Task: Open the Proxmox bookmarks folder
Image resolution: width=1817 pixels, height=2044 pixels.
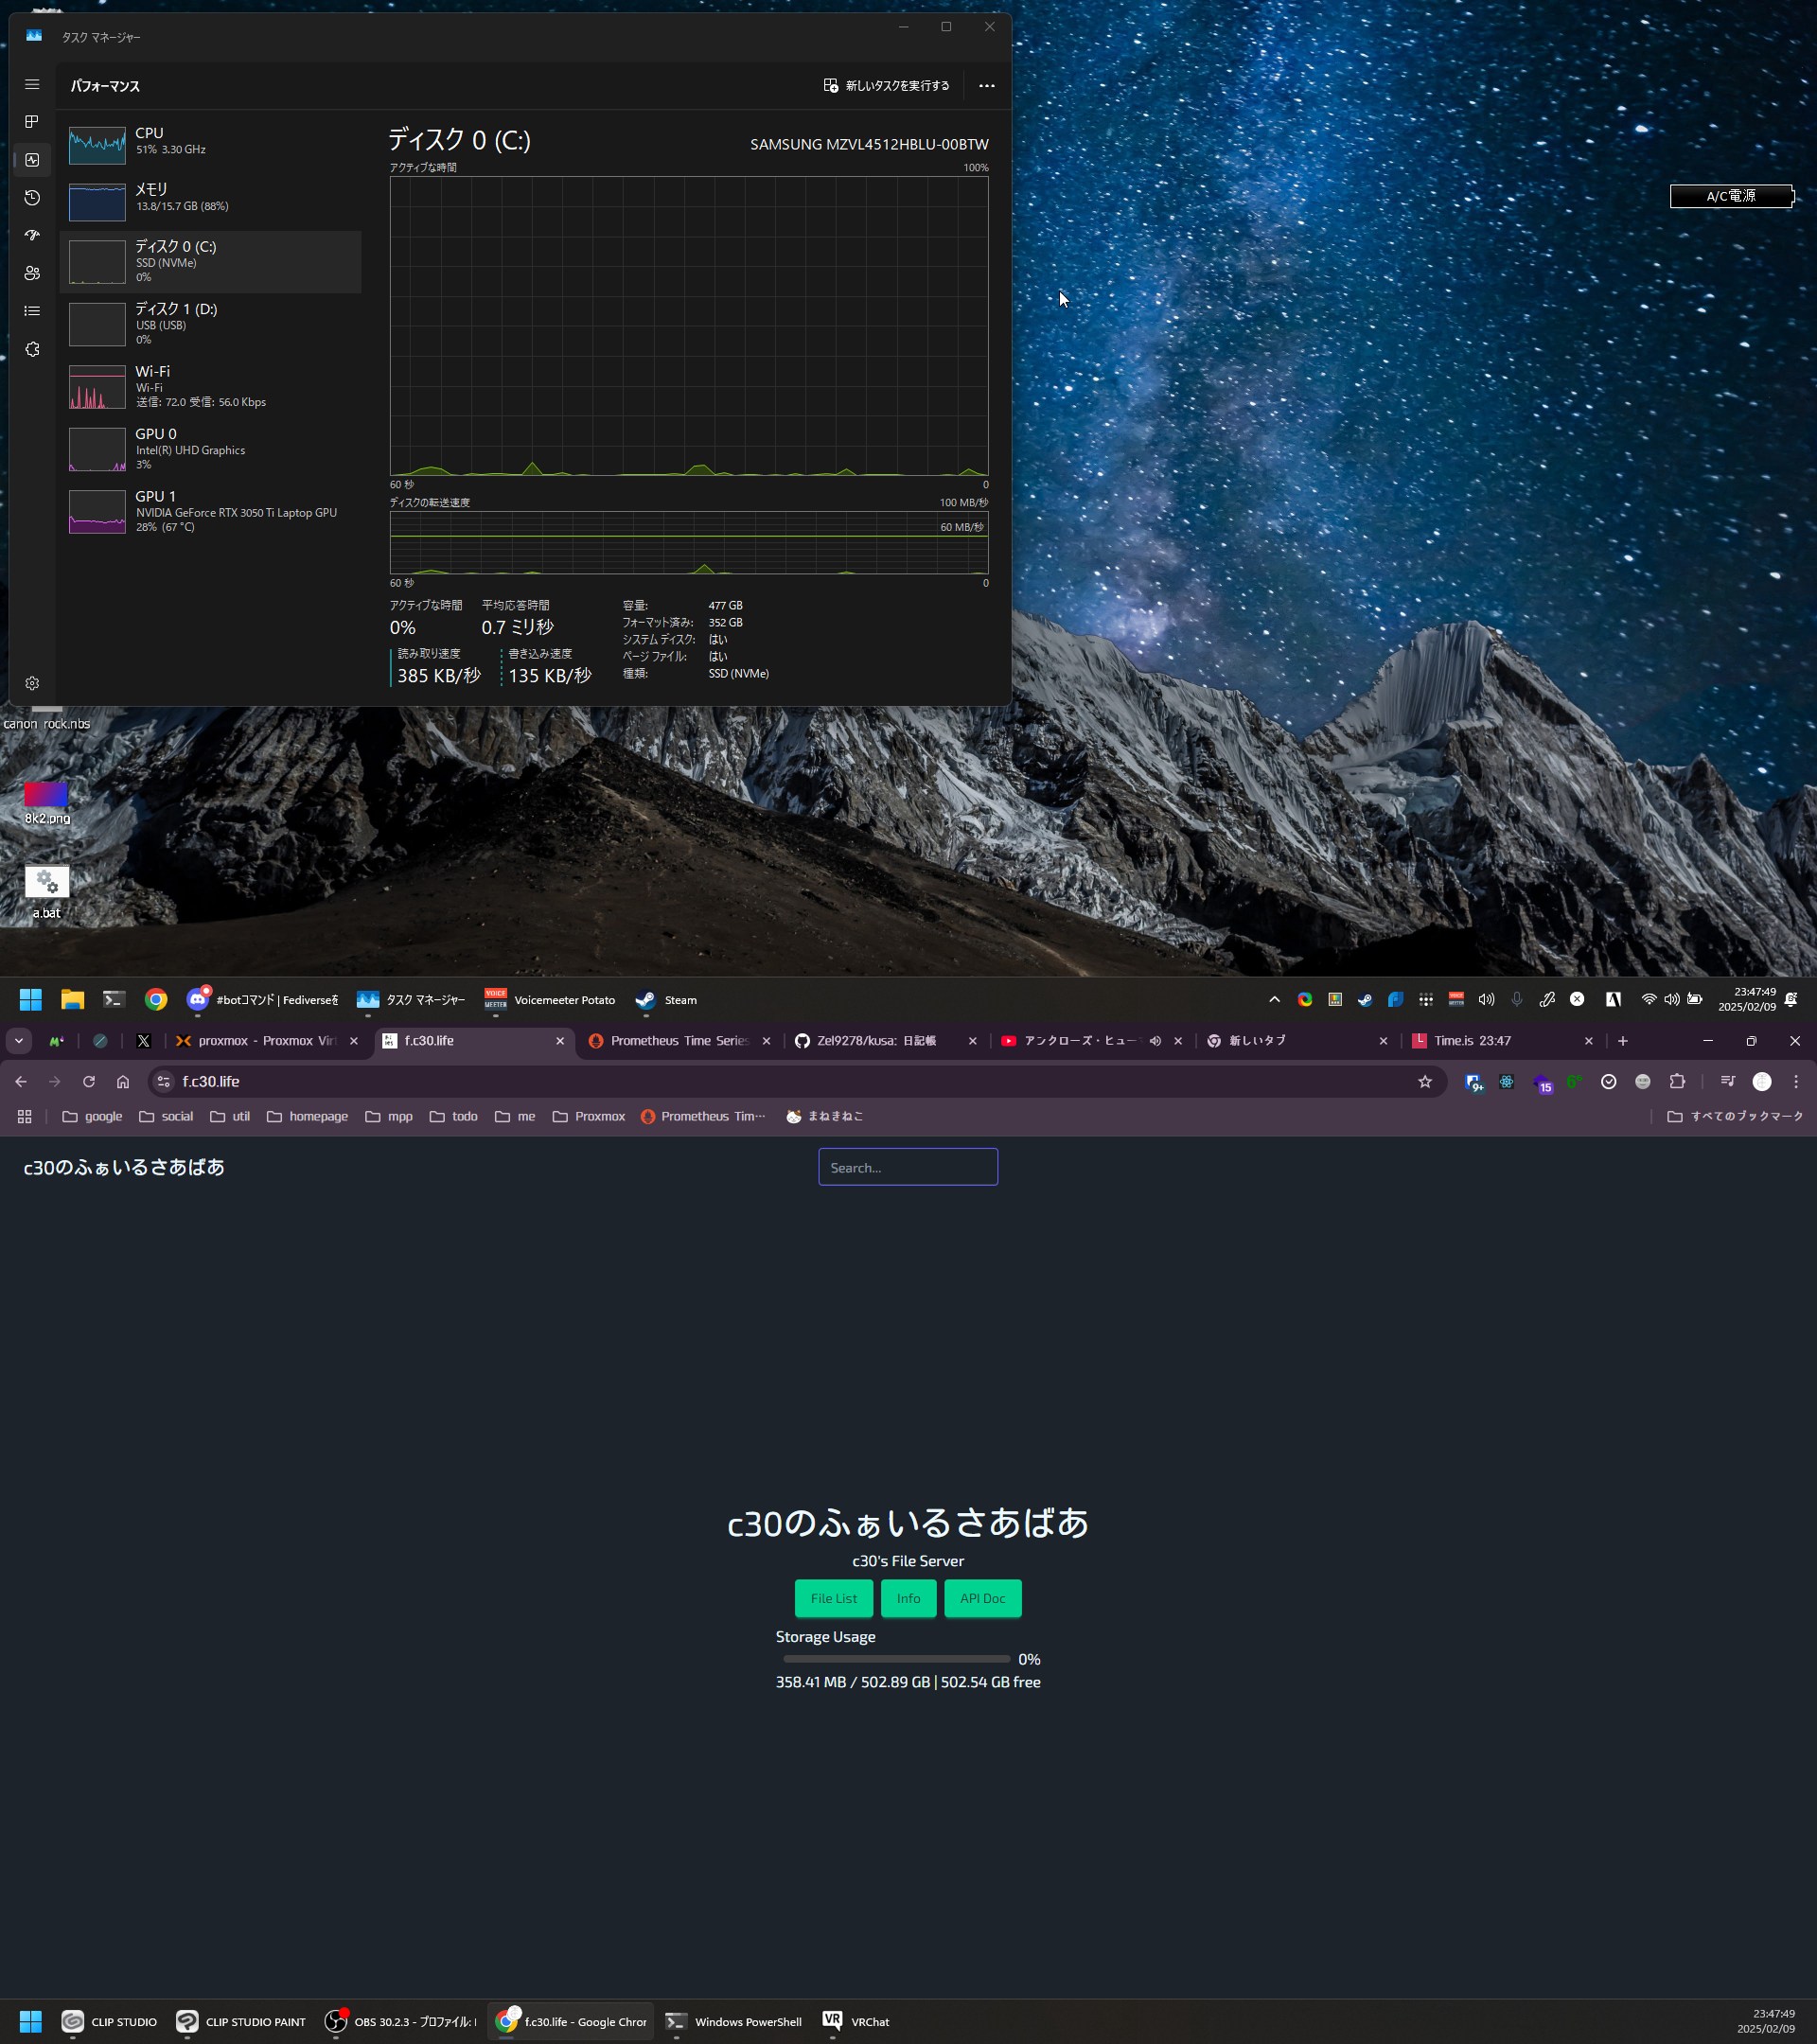Action: click(589, 1116)
